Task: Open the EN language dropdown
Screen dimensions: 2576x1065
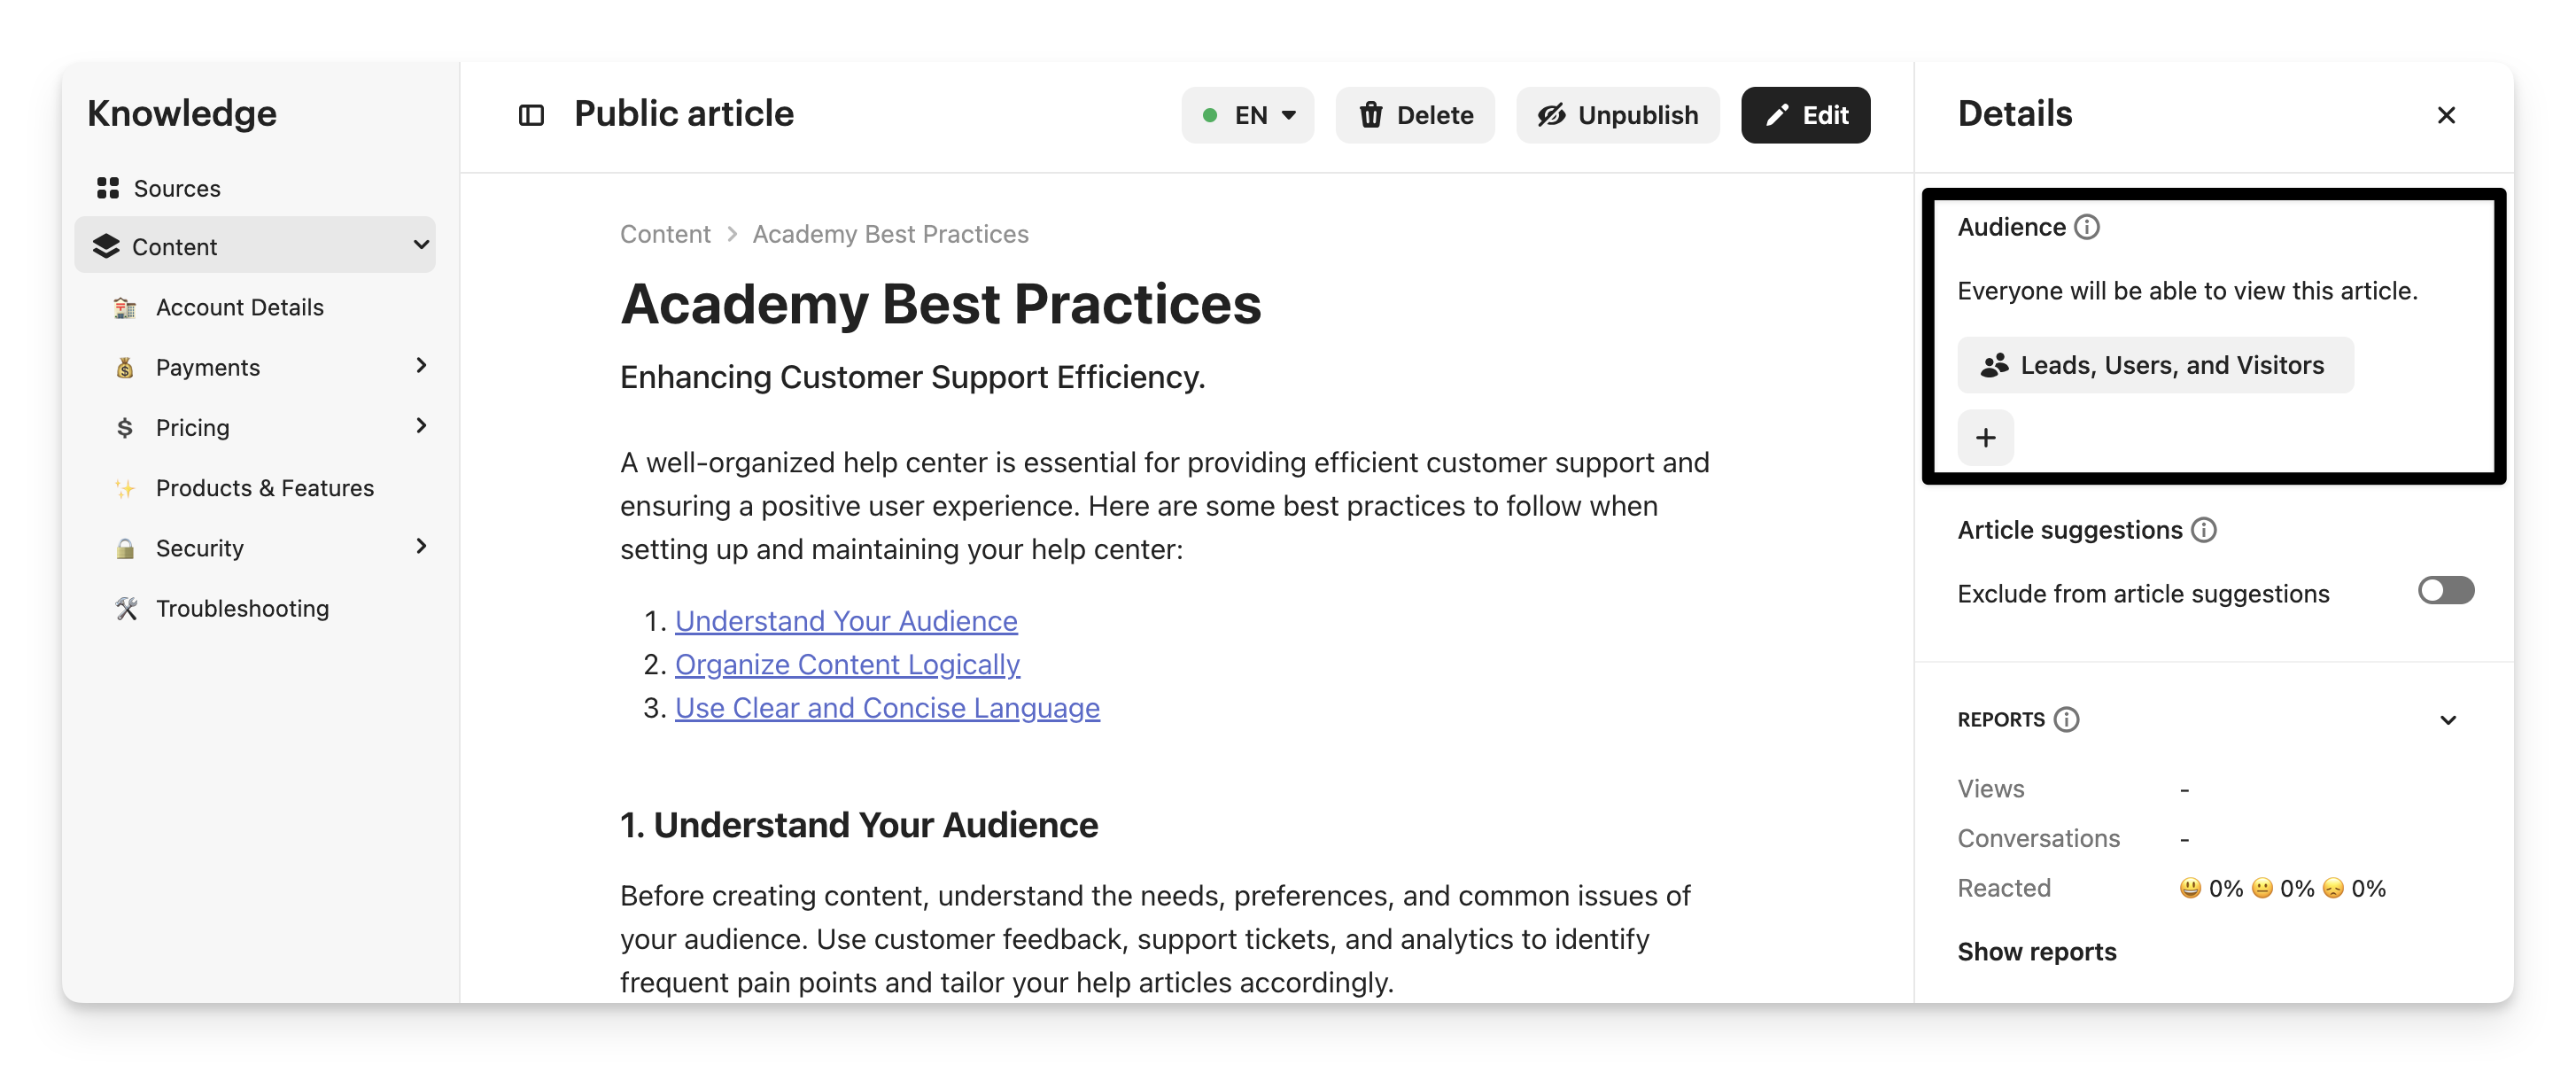Action: tap(1248, 115)
